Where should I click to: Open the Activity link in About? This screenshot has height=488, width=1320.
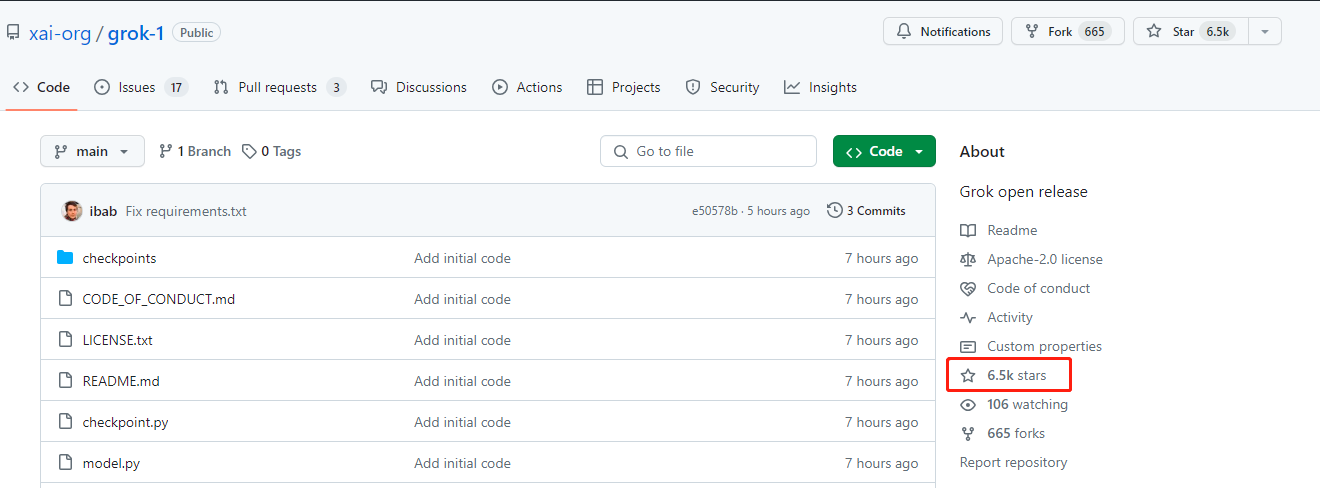1009,317
